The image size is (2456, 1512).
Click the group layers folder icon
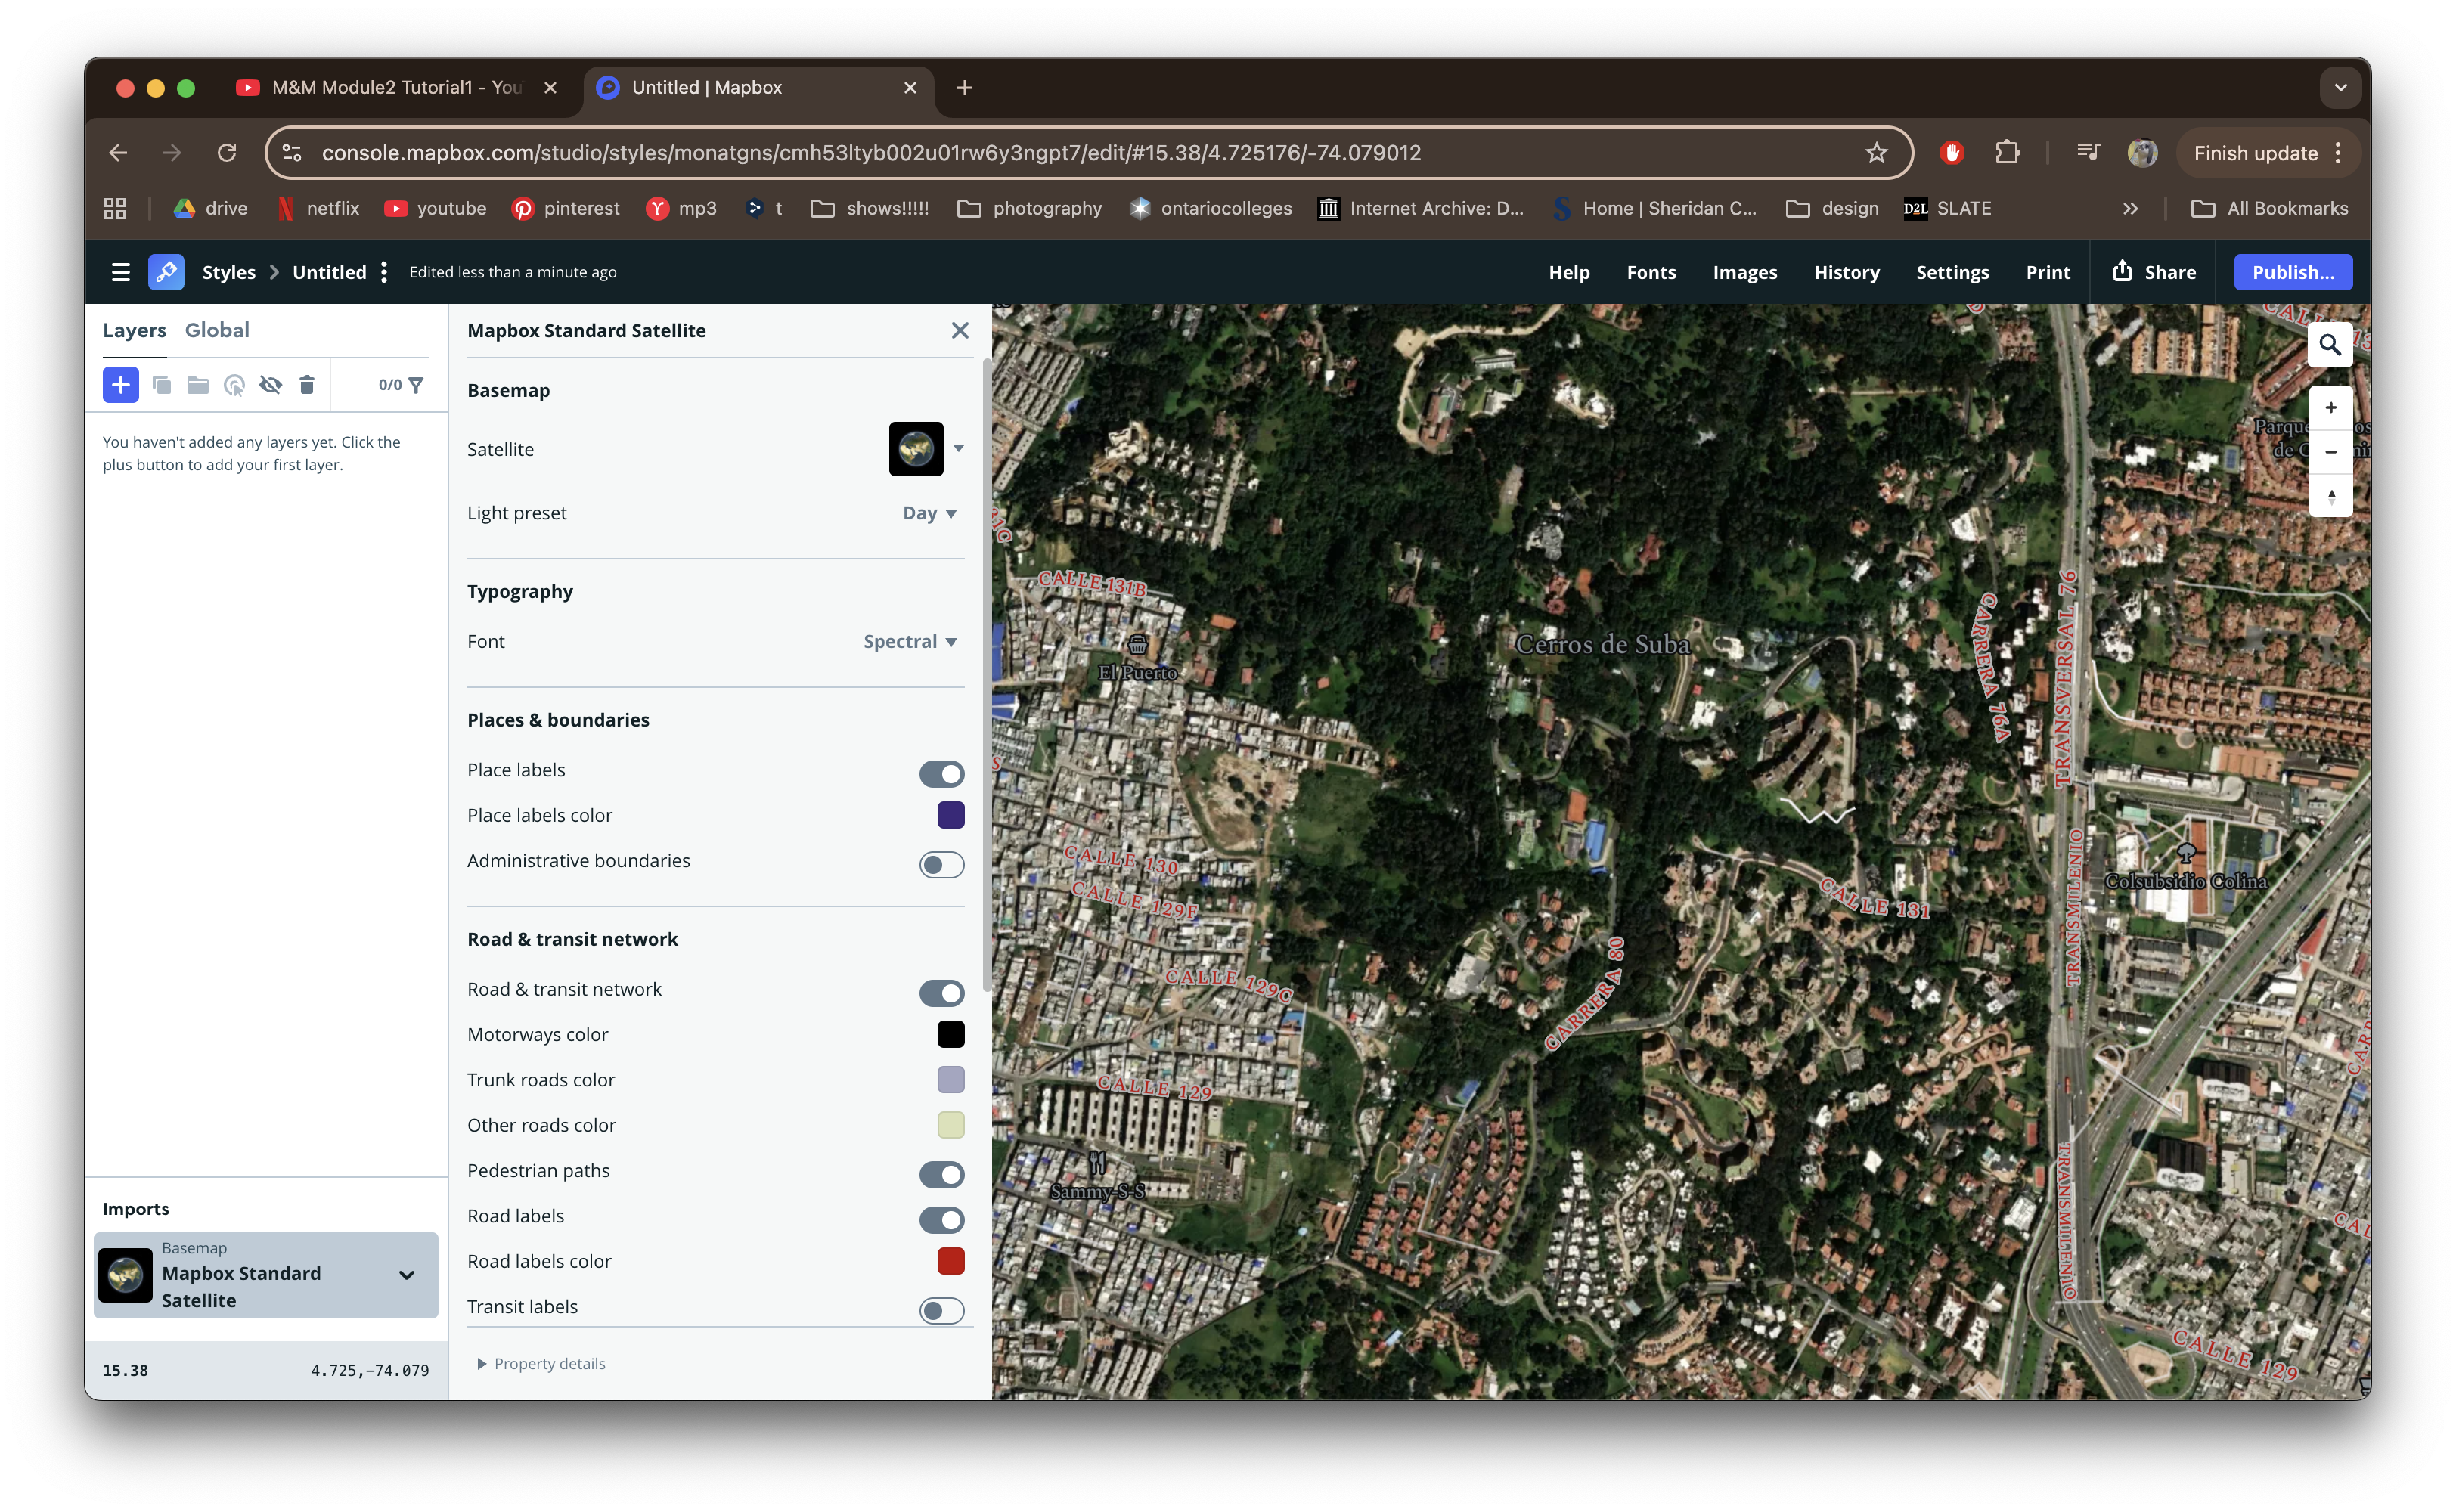pyautogui.click(x=197, y=385)
